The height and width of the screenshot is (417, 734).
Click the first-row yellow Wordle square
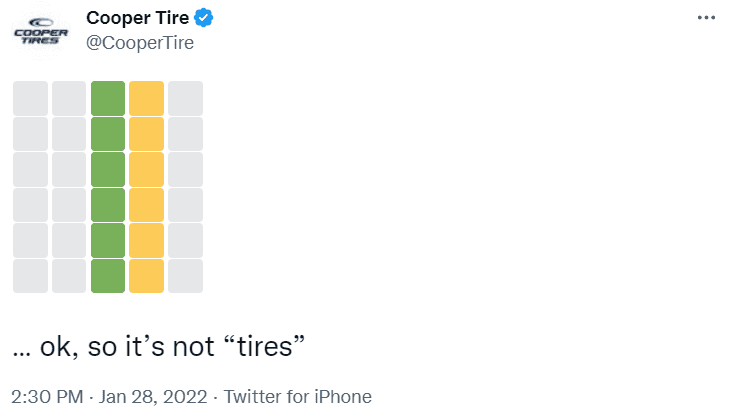click(x=146, y=98)
